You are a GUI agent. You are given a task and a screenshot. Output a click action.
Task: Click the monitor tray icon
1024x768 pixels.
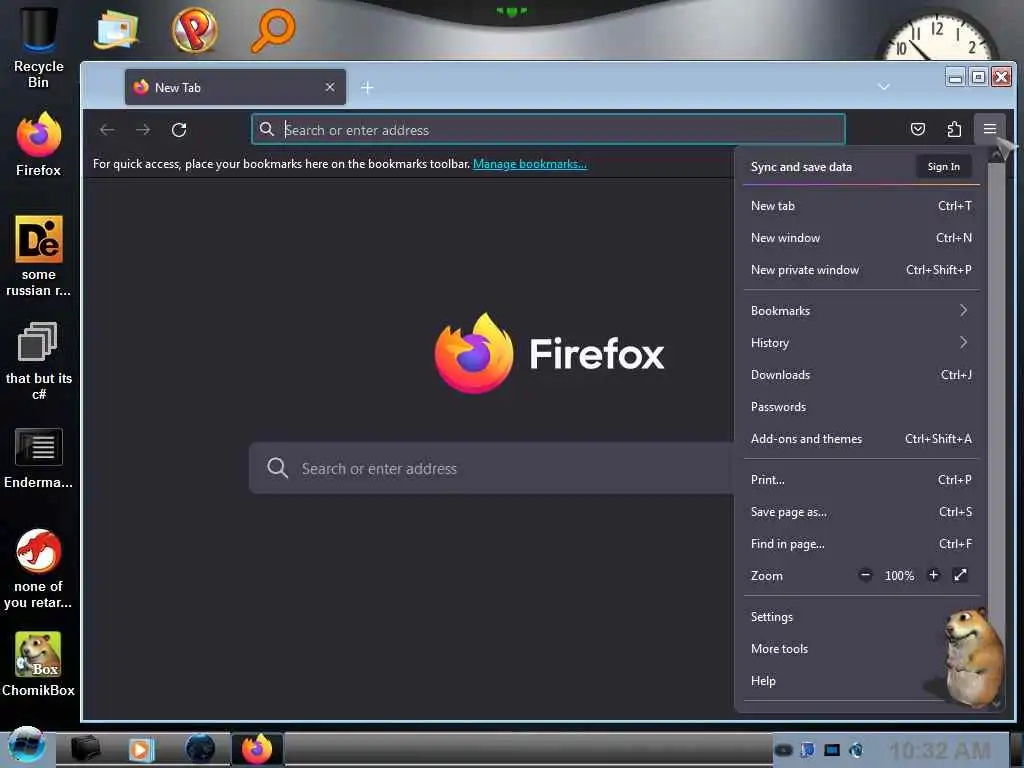(831, 750)
